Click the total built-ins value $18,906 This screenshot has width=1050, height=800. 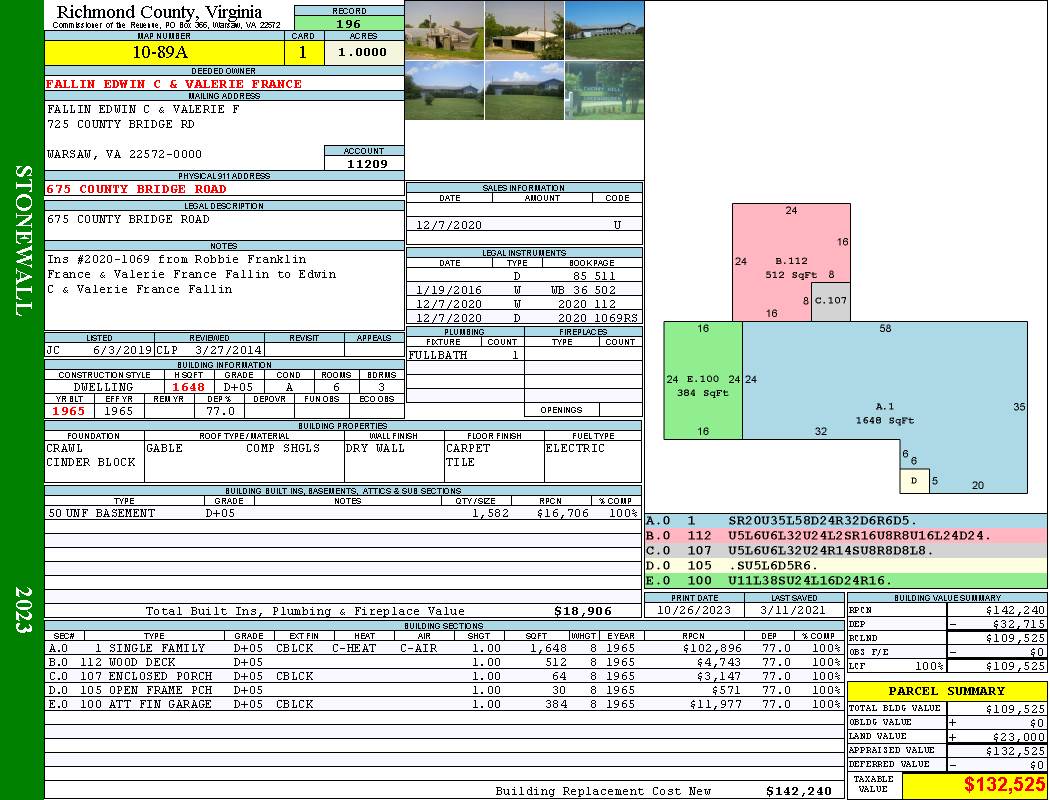(x=583, y=611)
